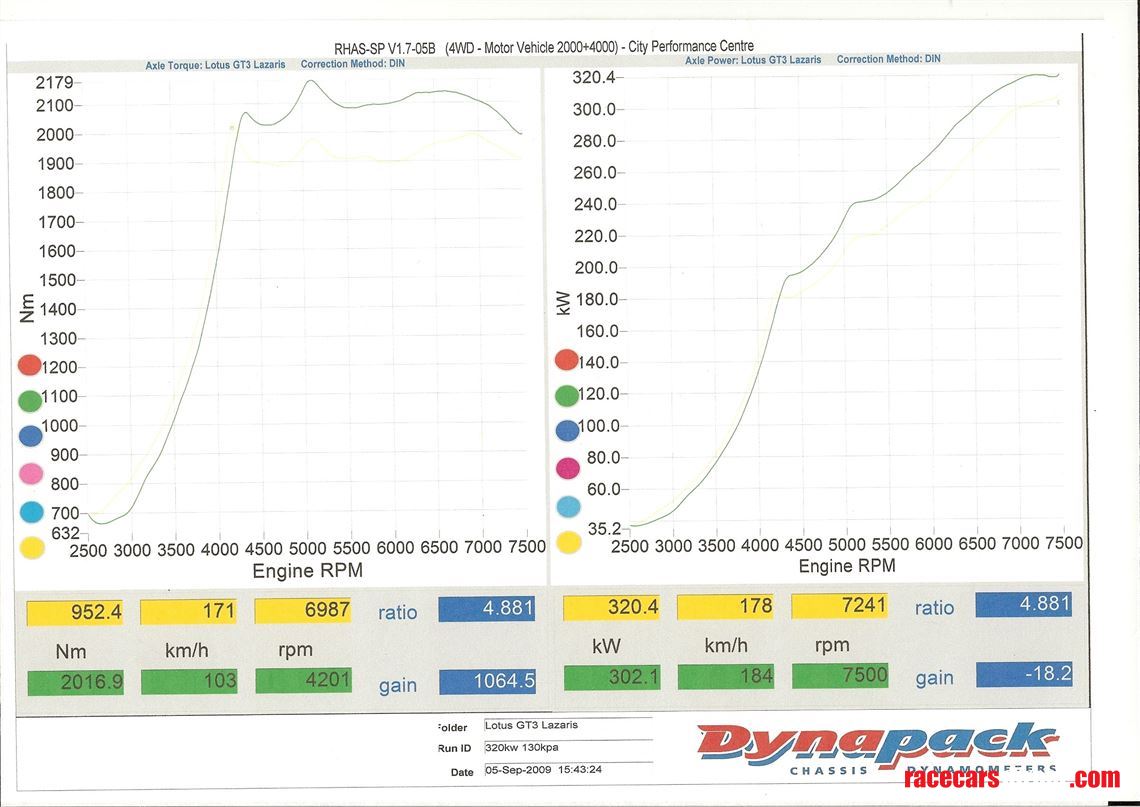The width and height of the screenshot is (1140, 807).
Task: Click the green 7500 rpm value box
Action: tap(839, 676)
